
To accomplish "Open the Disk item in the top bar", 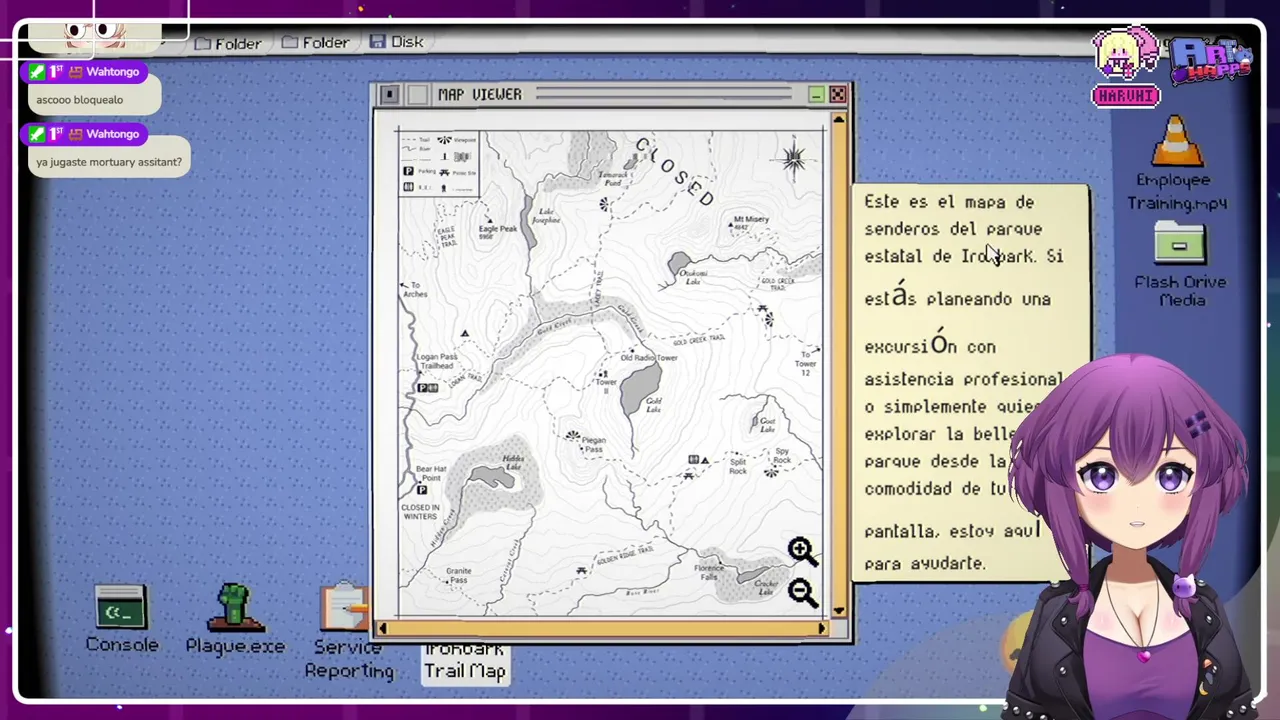I will click(x=397, y=42).
